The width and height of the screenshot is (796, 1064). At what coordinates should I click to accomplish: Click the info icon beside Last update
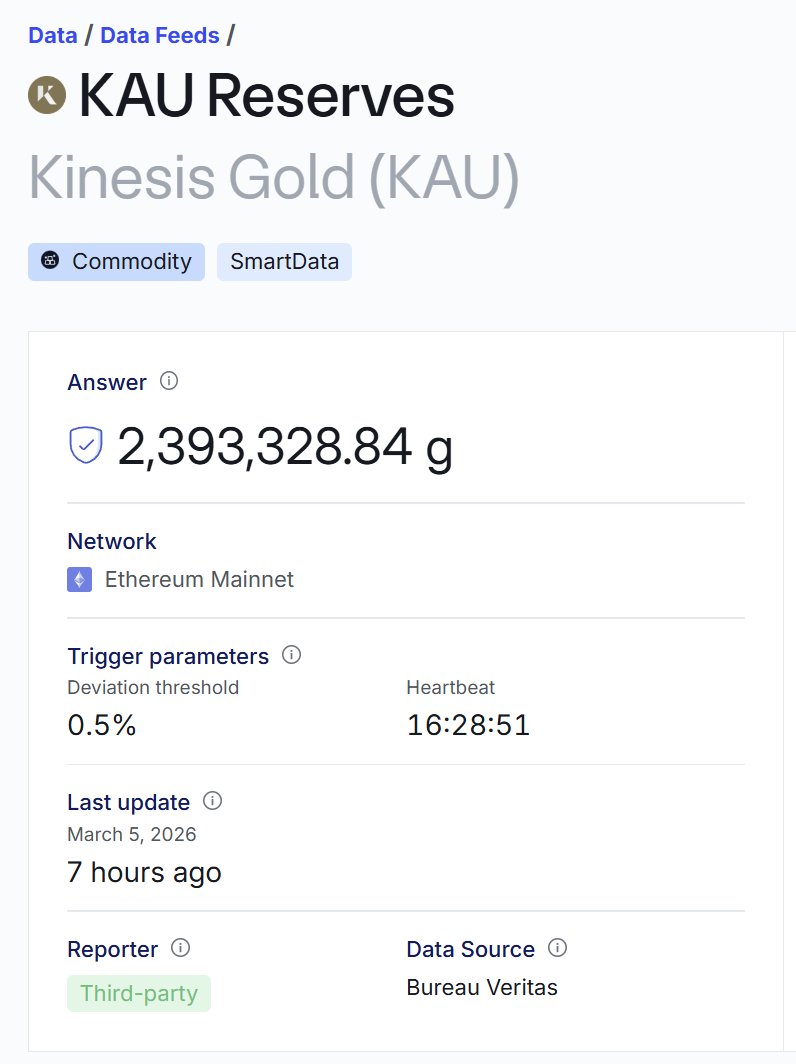tap(212, 801)
